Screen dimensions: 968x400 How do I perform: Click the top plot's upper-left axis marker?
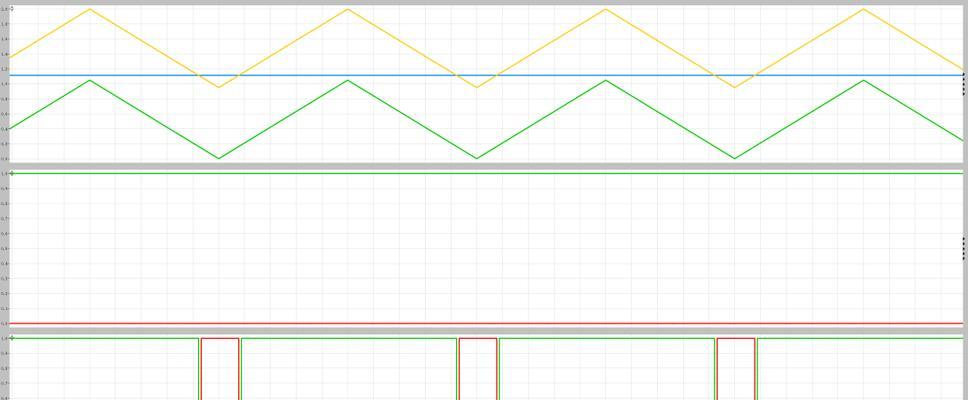click(12, 9)
